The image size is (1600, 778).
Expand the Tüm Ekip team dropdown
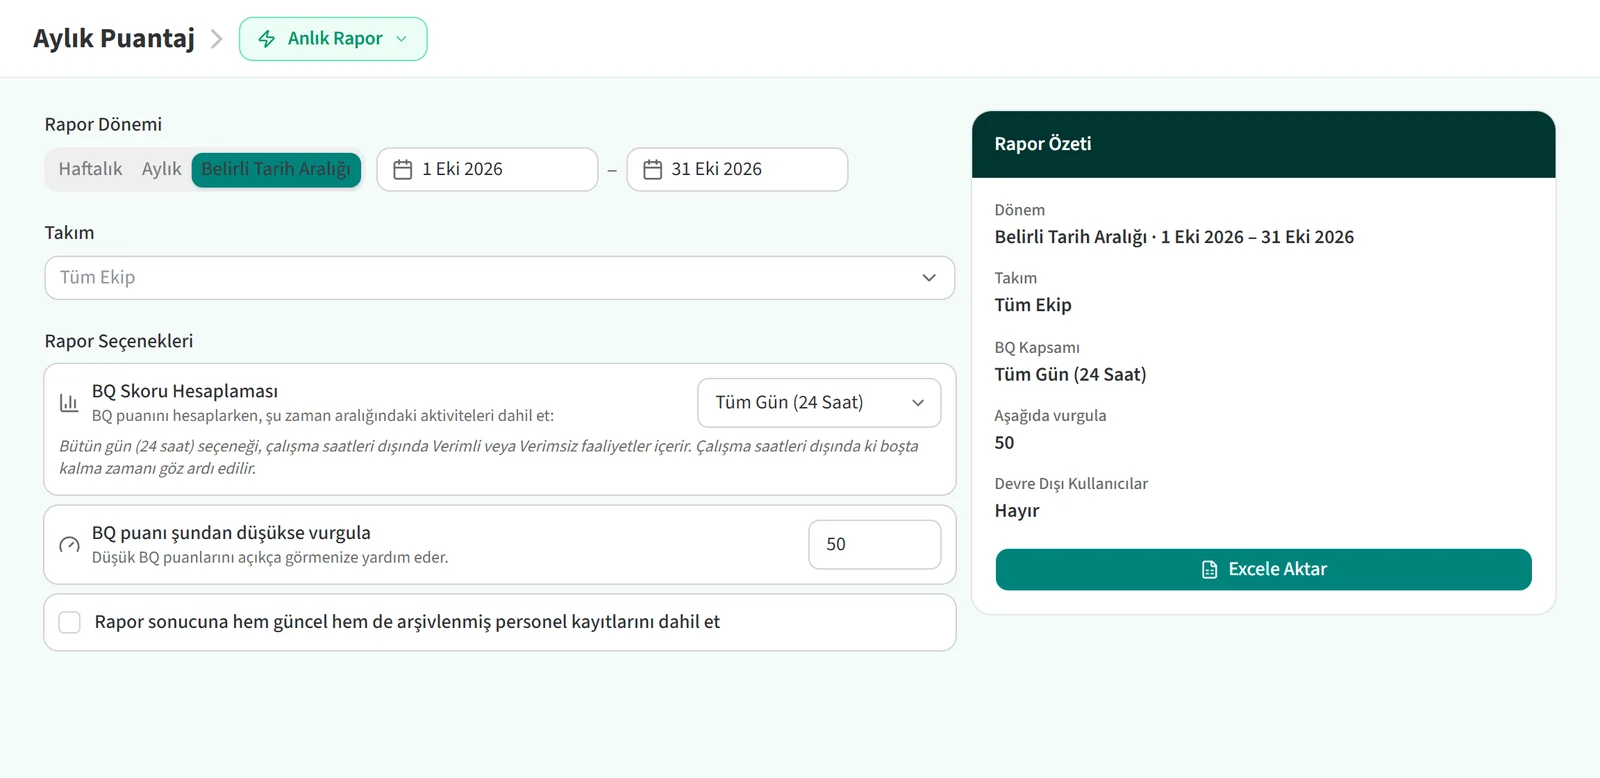500,278
